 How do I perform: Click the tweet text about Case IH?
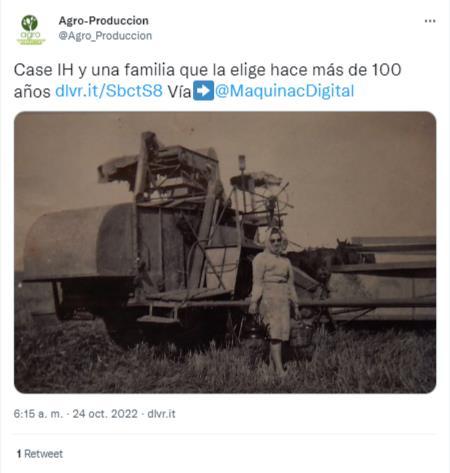pyautogui.click(x=207, y=80)
